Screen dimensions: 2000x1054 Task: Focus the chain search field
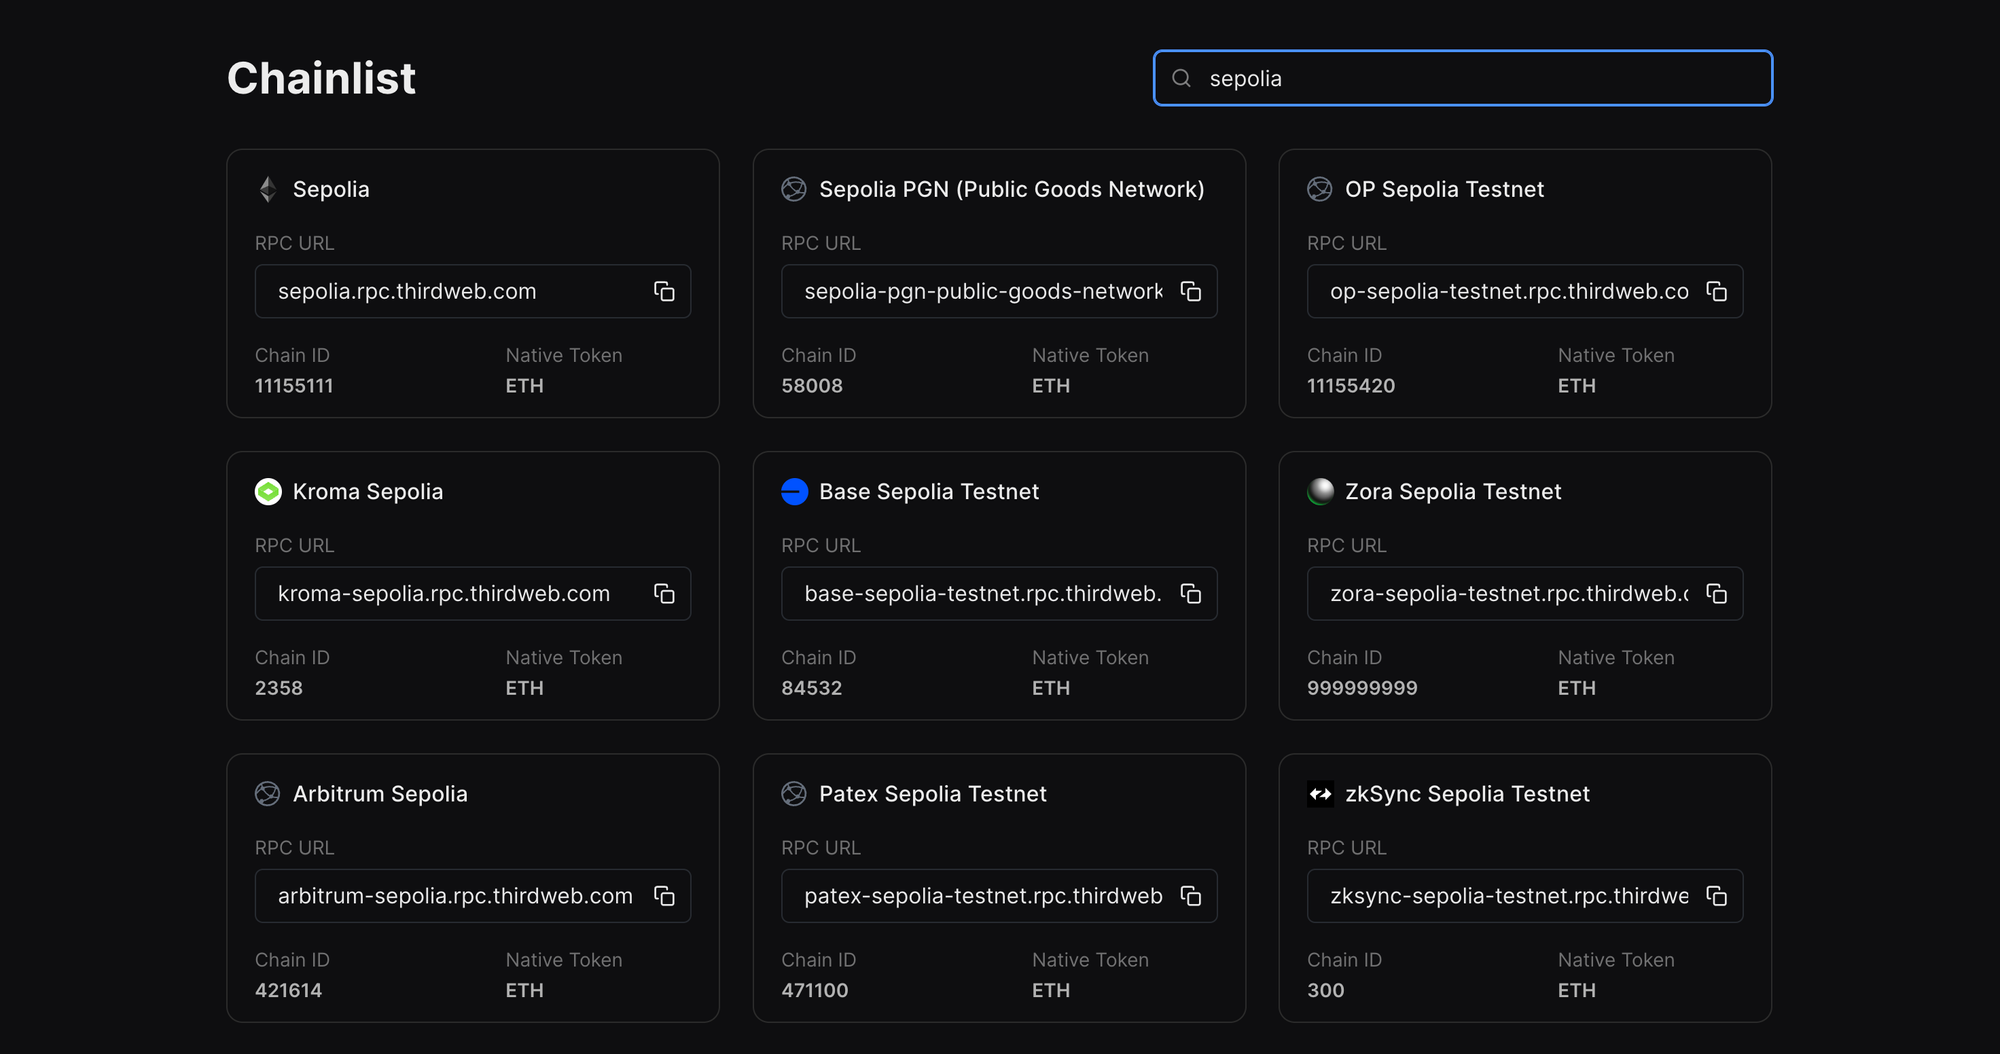(x=1480, y=78)
